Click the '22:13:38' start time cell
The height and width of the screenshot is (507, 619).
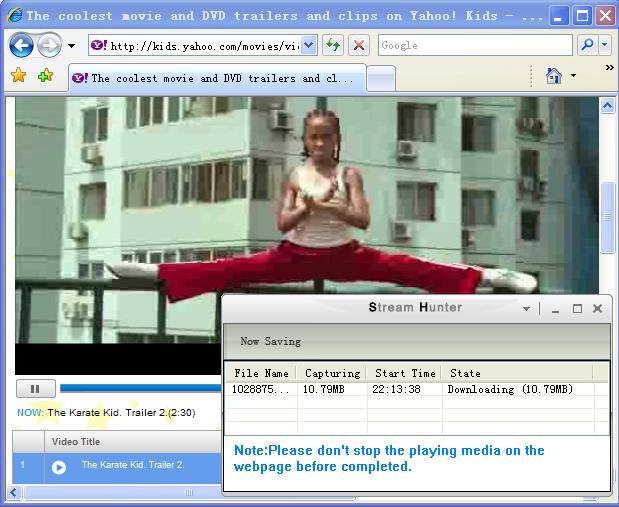396,389
